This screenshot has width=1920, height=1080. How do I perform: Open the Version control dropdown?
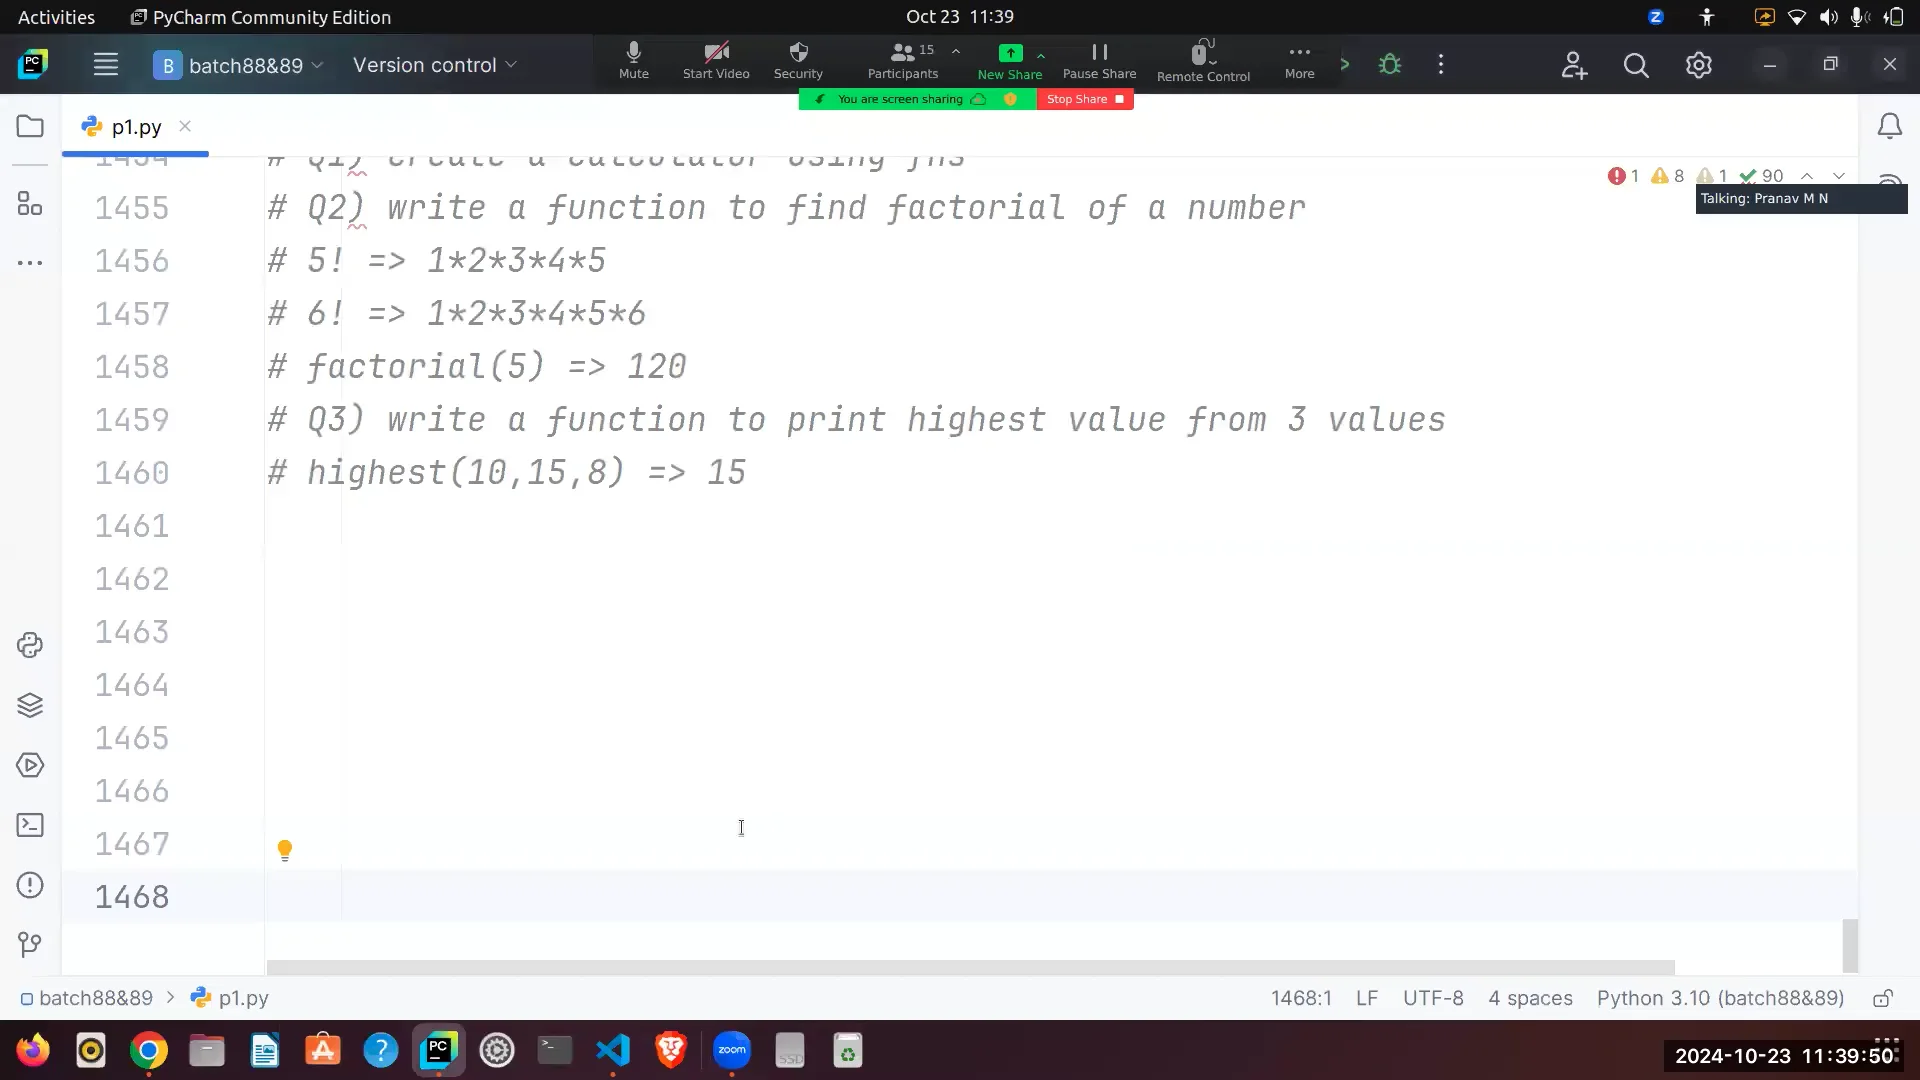pos(435,64)
